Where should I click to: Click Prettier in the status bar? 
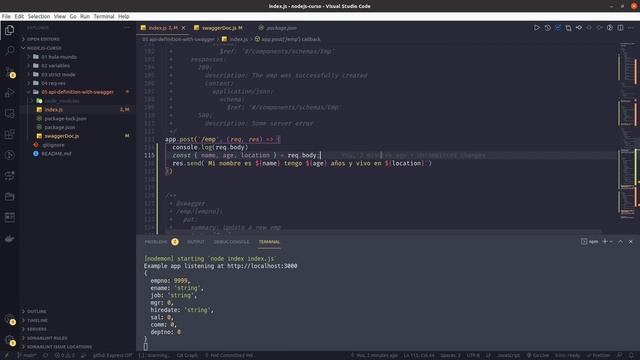pos(598,356)
